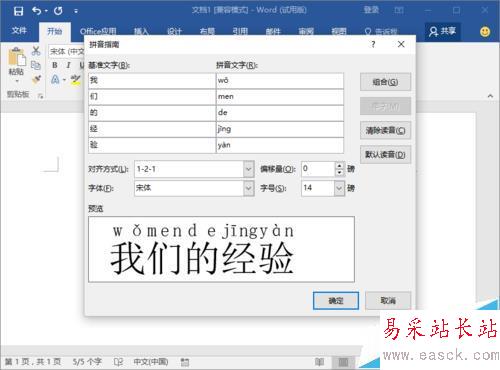
Task: Click the Redo/Repeat icon in title bar
Action: click(x=58, y=11)
